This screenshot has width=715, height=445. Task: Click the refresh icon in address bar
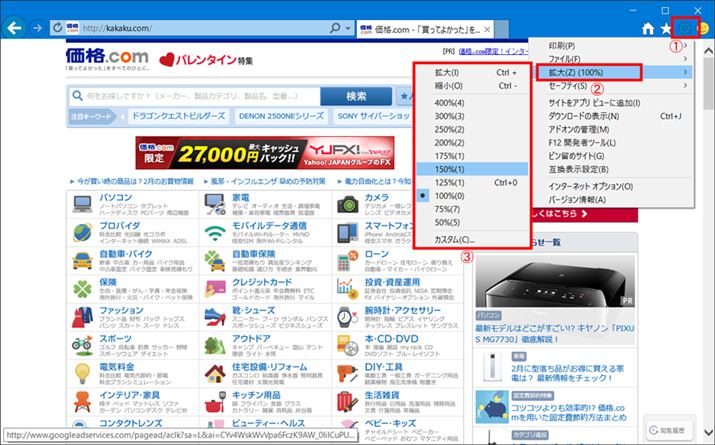(57, 28)
